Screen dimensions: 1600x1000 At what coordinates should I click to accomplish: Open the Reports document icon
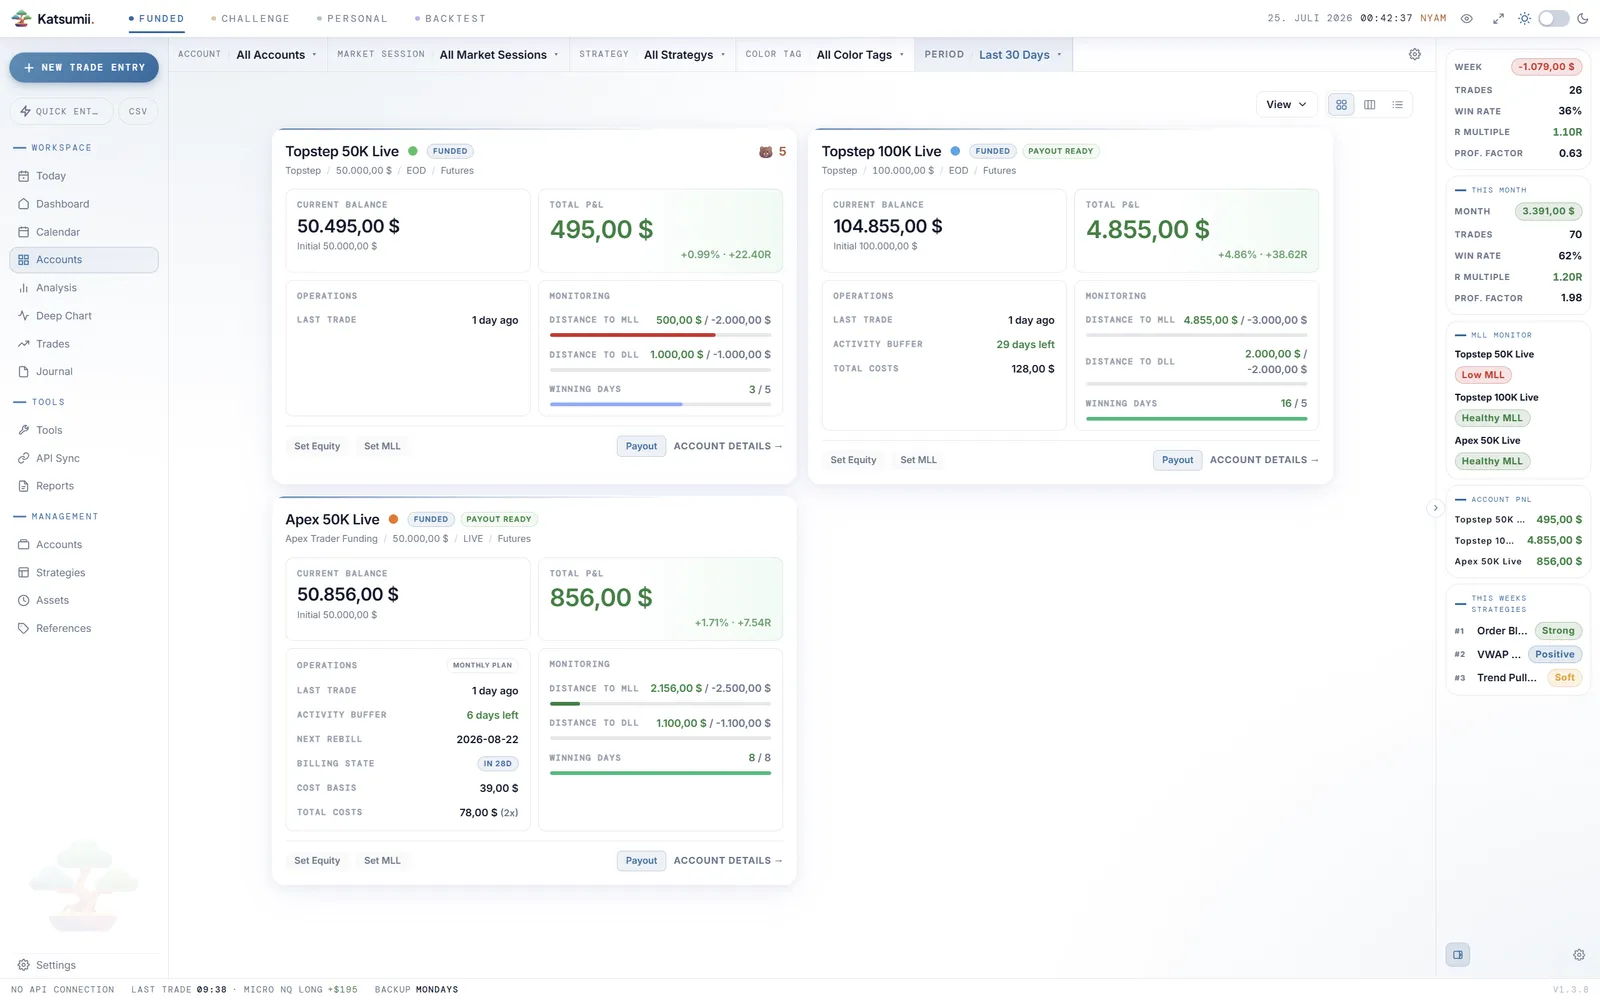23,486
